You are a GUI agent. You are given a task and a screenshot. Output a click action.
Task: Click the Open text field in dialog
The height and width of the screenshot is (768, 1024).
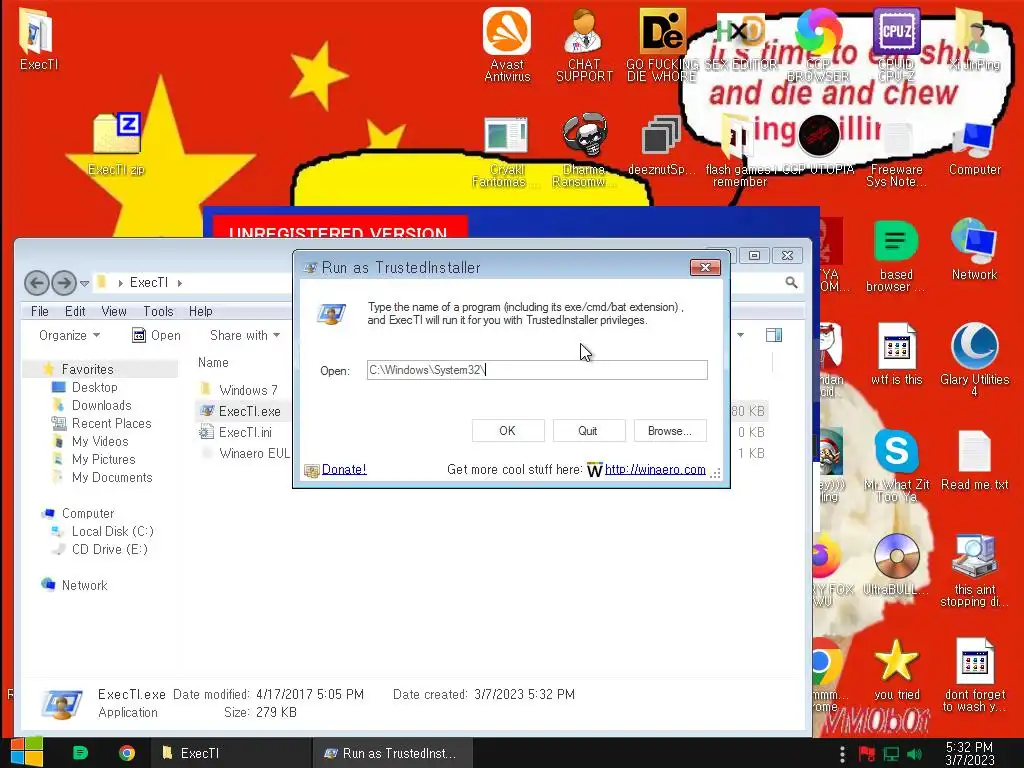point(537,370)
